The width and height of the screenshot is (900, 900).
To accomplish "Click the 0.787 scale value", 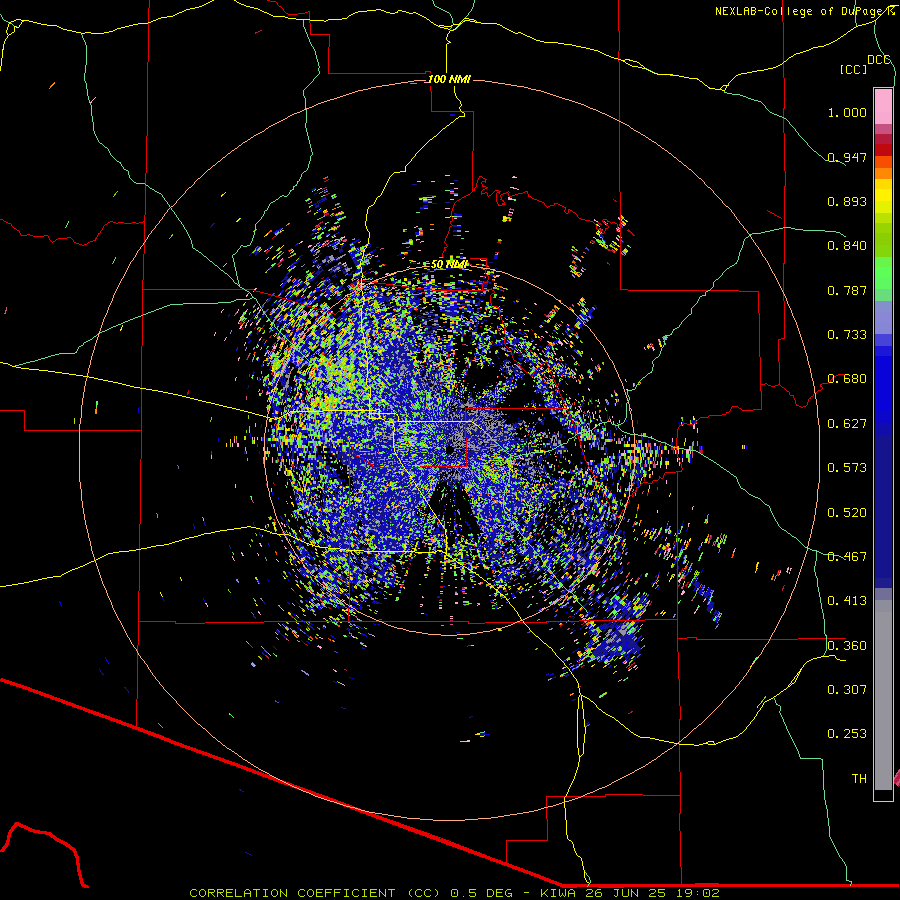I will (847, 290).
